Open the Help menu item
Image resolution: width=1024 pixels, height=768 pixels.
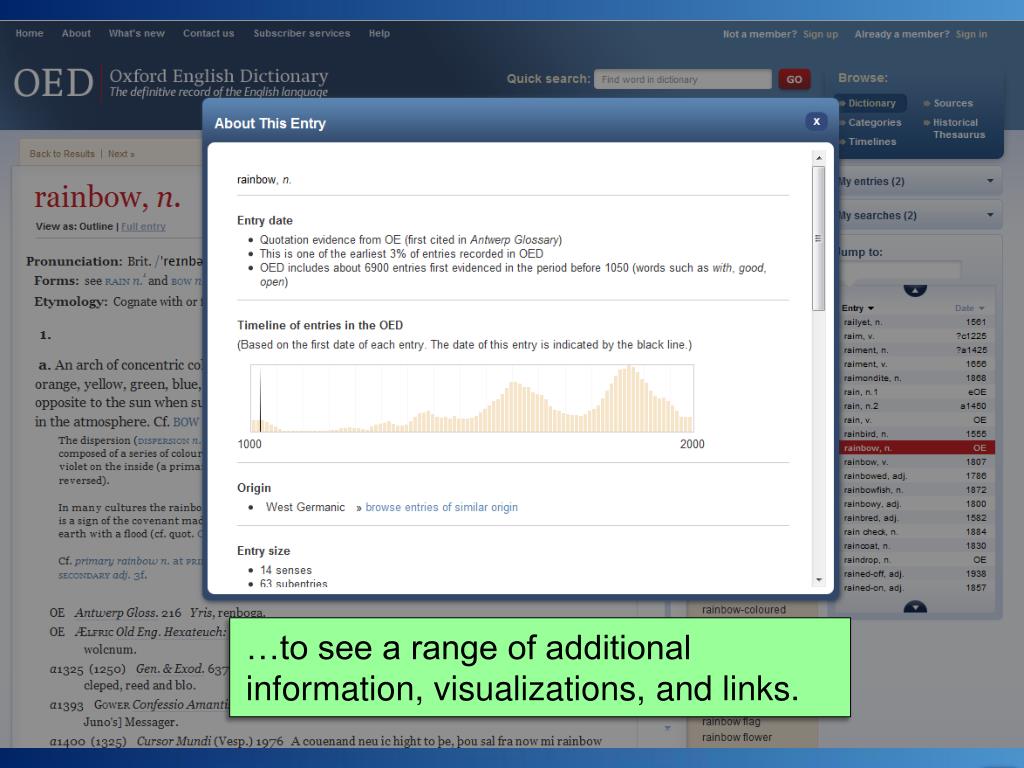379,33
